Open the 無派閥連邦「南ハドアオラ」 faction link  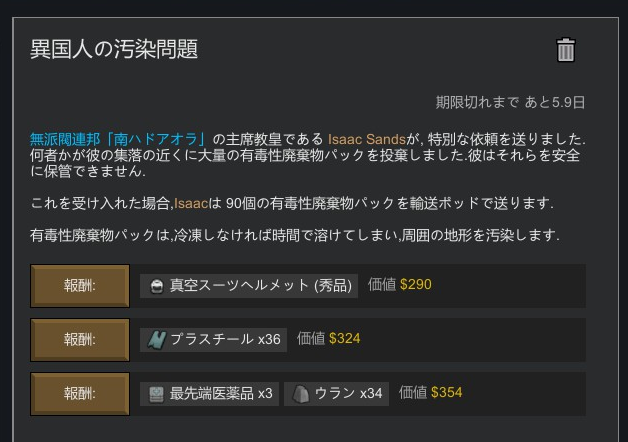click(118, 139)
